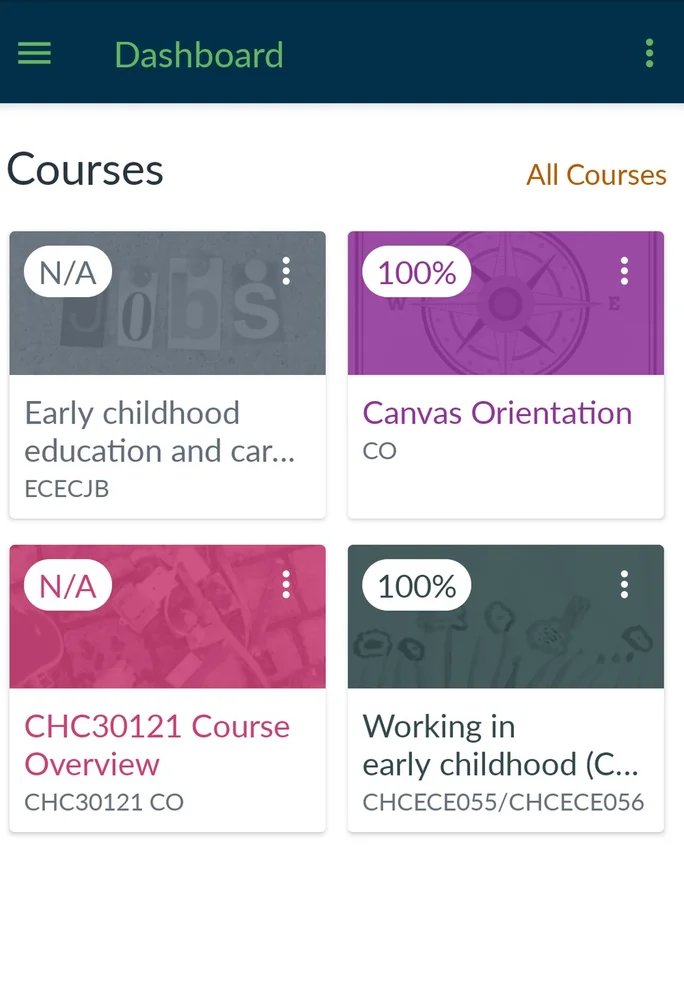Open the Dashboard overflow options menu
Viewport: 684px width, 1000px height.
click(x=649, y=53)
